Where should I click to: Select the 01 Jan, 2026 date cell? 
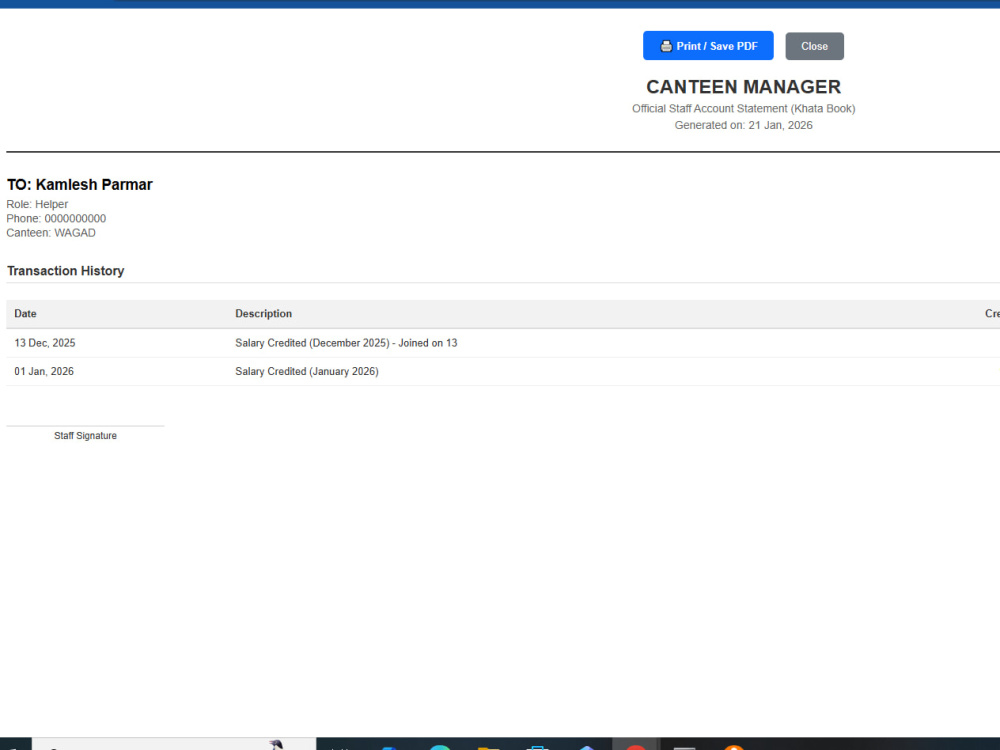[44, 371]
